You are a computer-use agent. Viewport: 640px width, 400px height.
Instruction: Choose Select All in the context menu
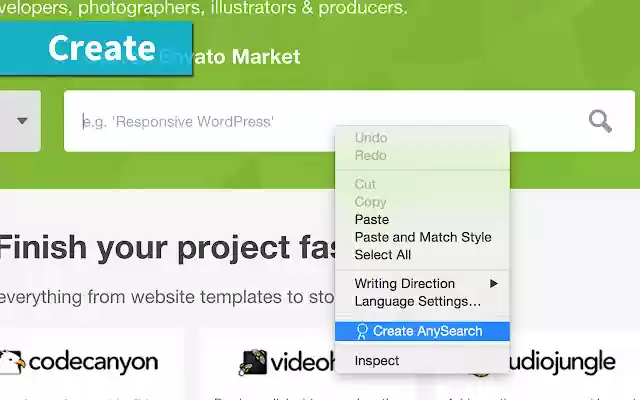click(382, 255)
